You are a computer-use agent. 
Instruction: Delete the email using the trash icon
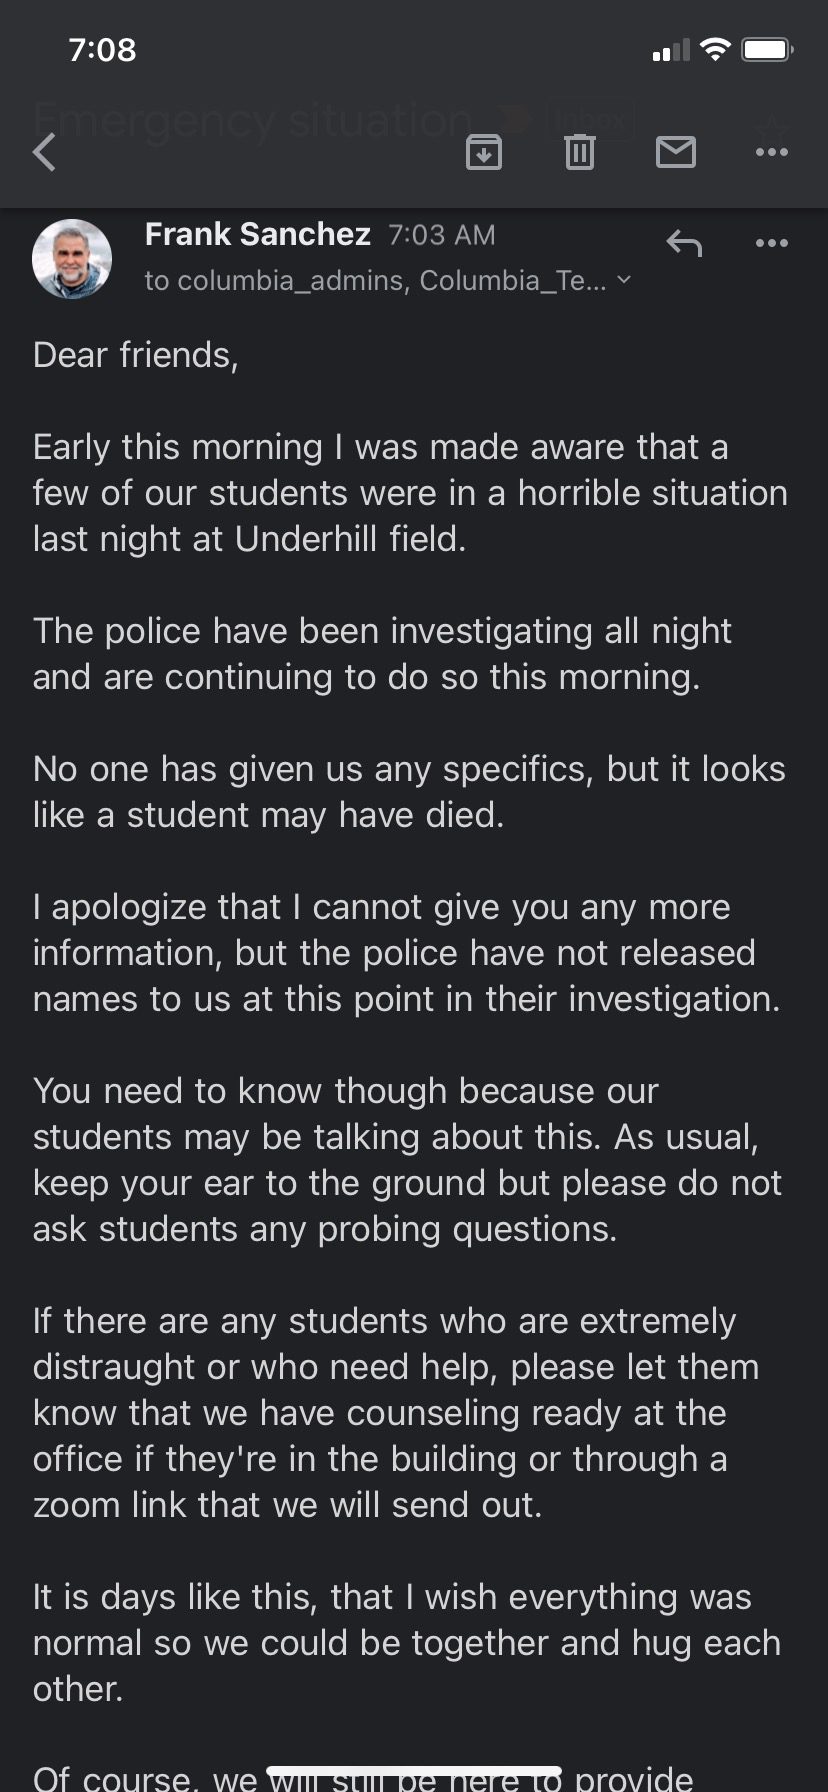[x=580, y=152]
